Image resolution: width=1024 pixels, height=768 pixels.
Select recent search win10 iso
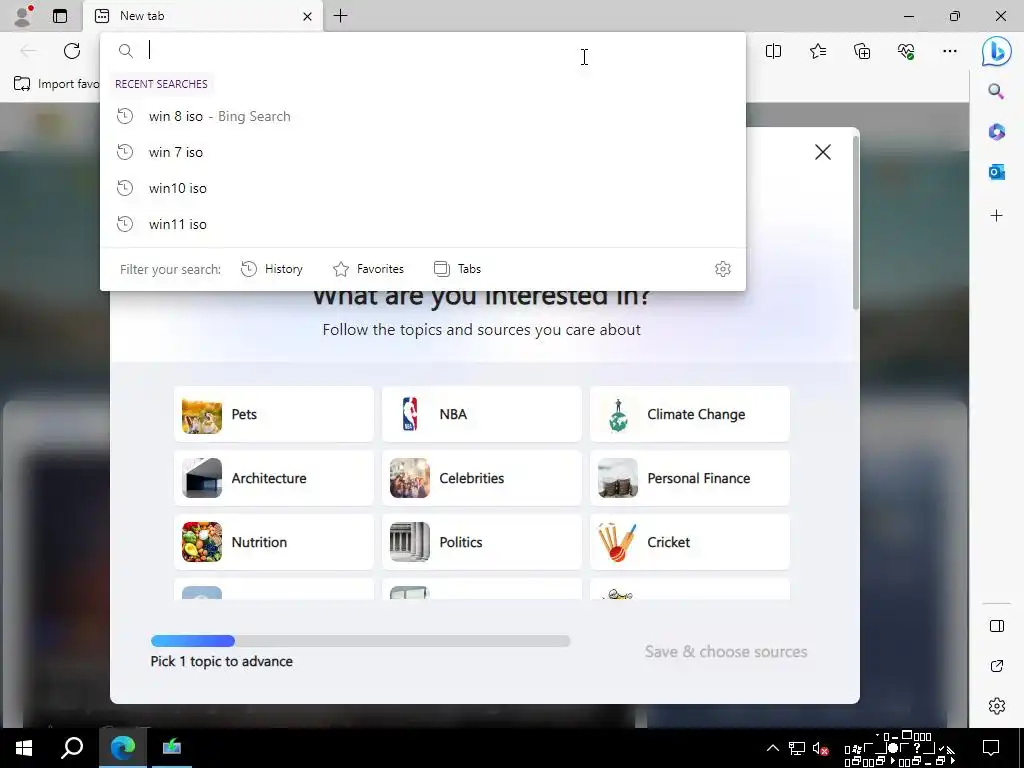[x=423, y=188]
